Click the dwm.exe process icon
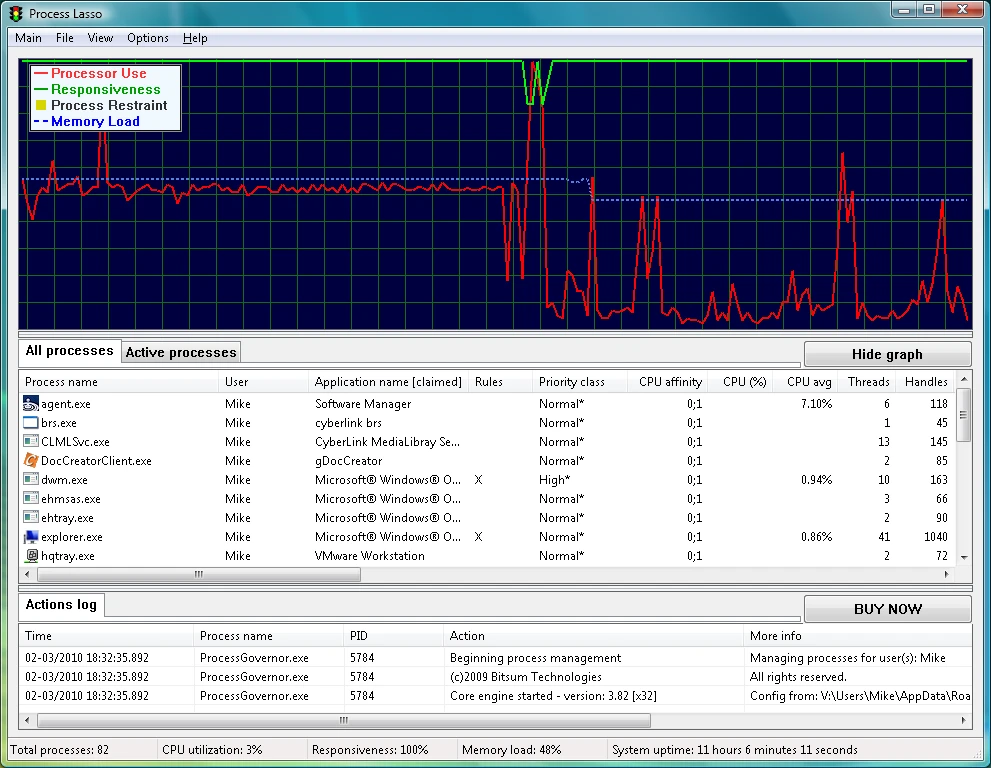The height and width of the screenshot is (768, 991). (32, 480)
